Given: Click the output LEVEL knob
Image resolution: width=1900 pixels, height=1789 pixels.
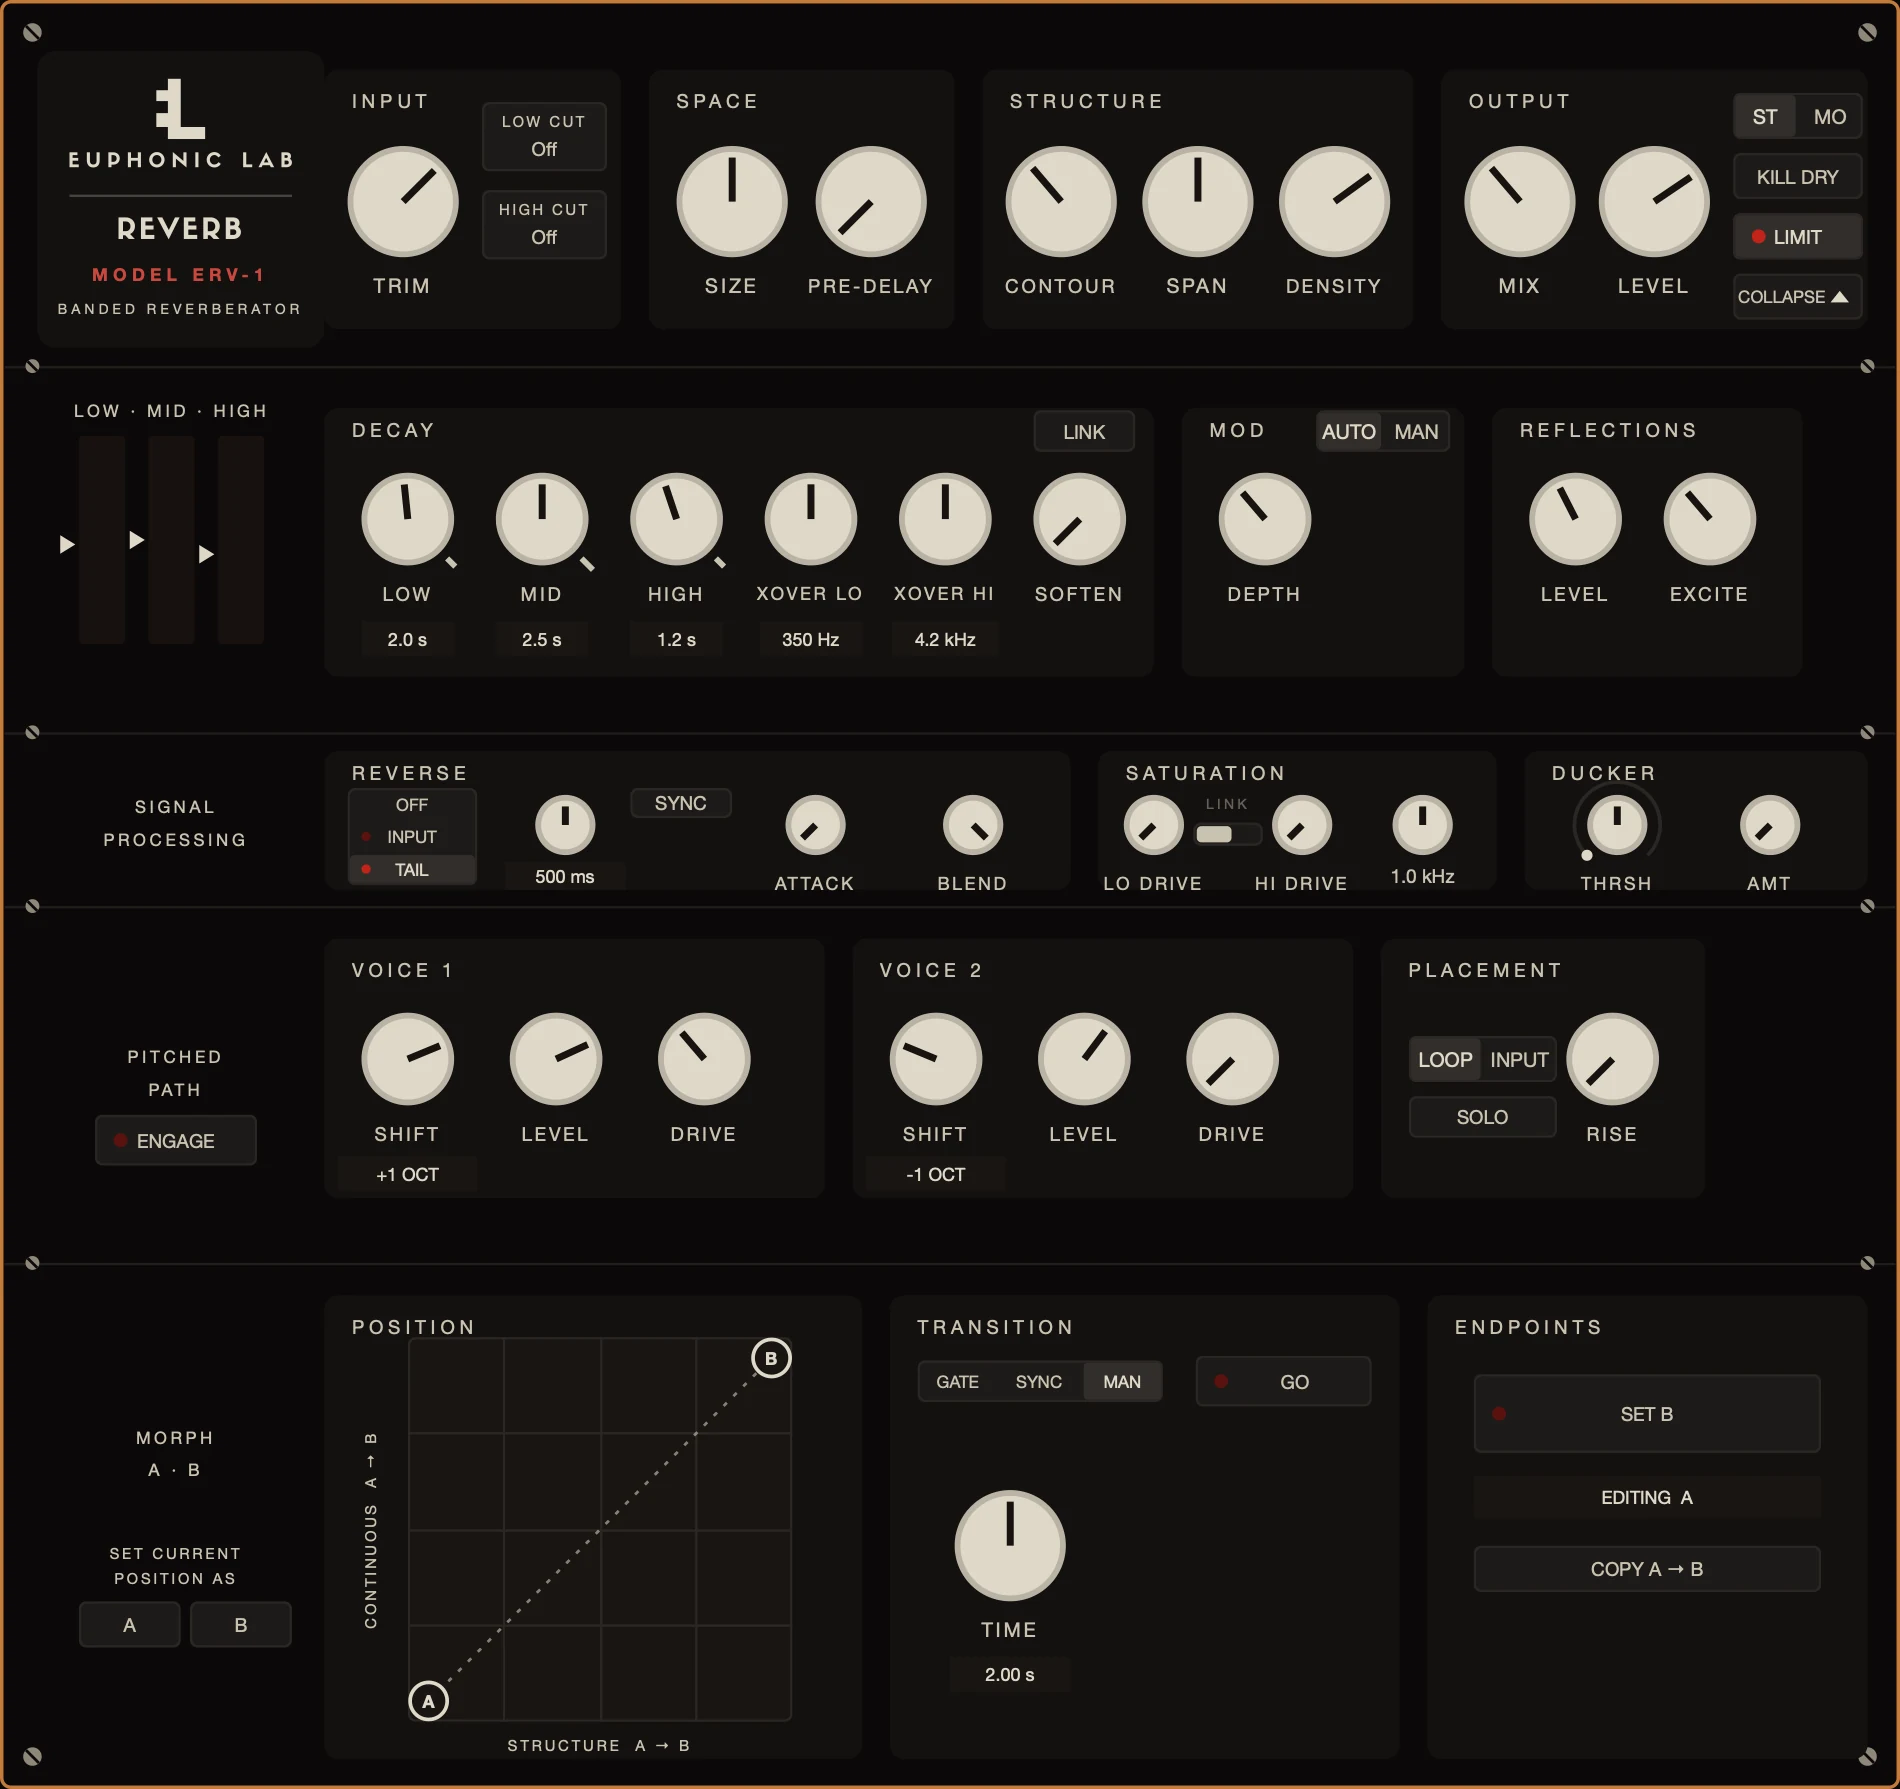Looking at the screenshot, I should coord(1654,202).
